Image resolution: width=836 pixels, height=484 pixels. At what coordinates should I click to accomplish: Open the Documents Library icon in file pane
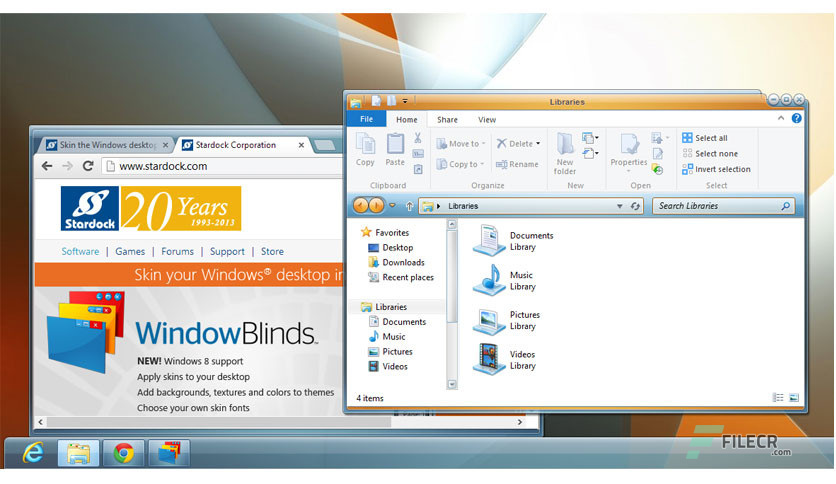click(489, 240)
